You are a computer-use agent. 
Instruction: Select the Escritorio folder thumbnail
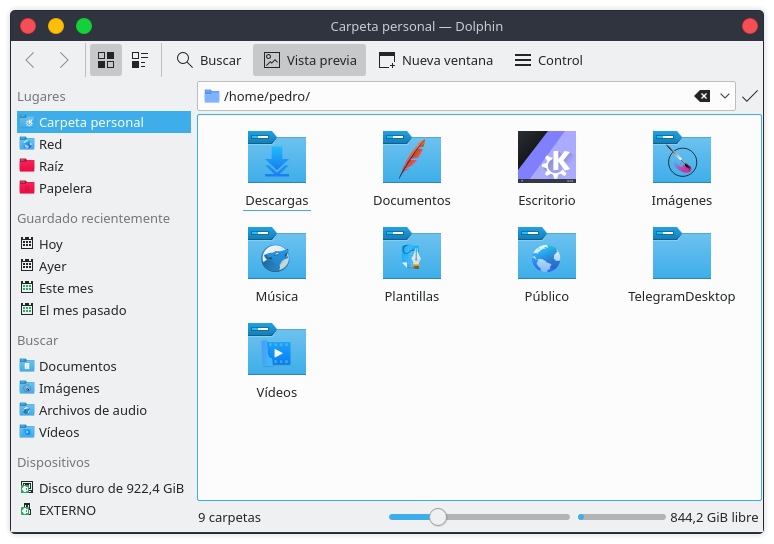pyautogui.click(x=546, y=157)
